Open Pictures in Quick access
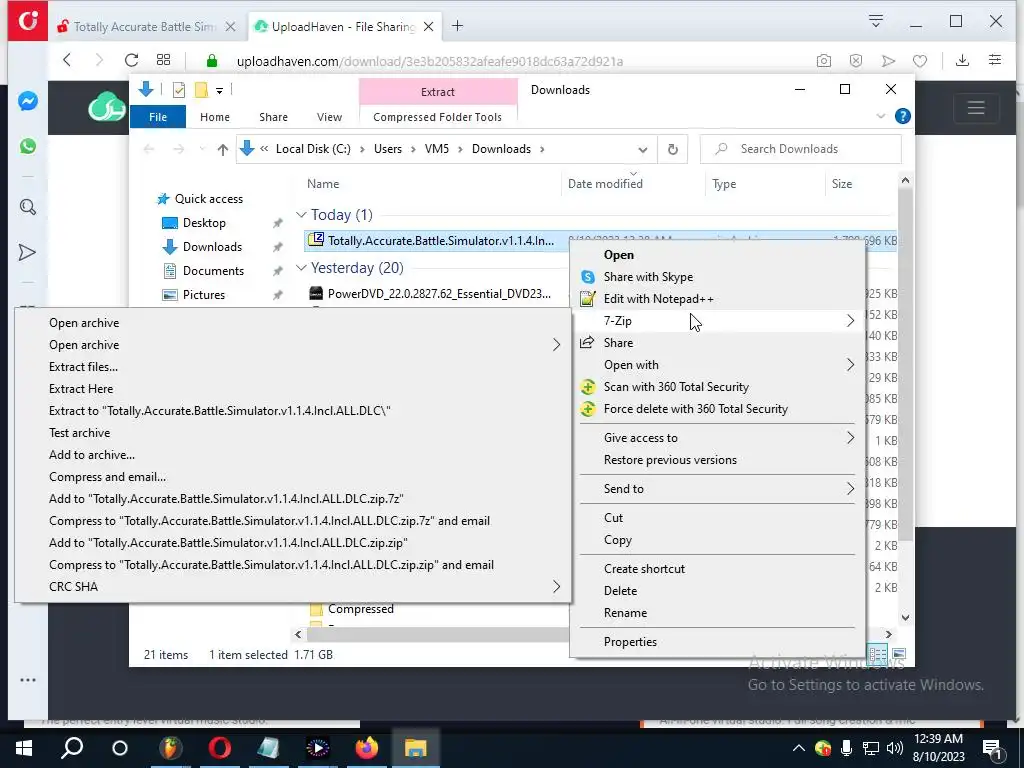 click(x=203, y=295)
